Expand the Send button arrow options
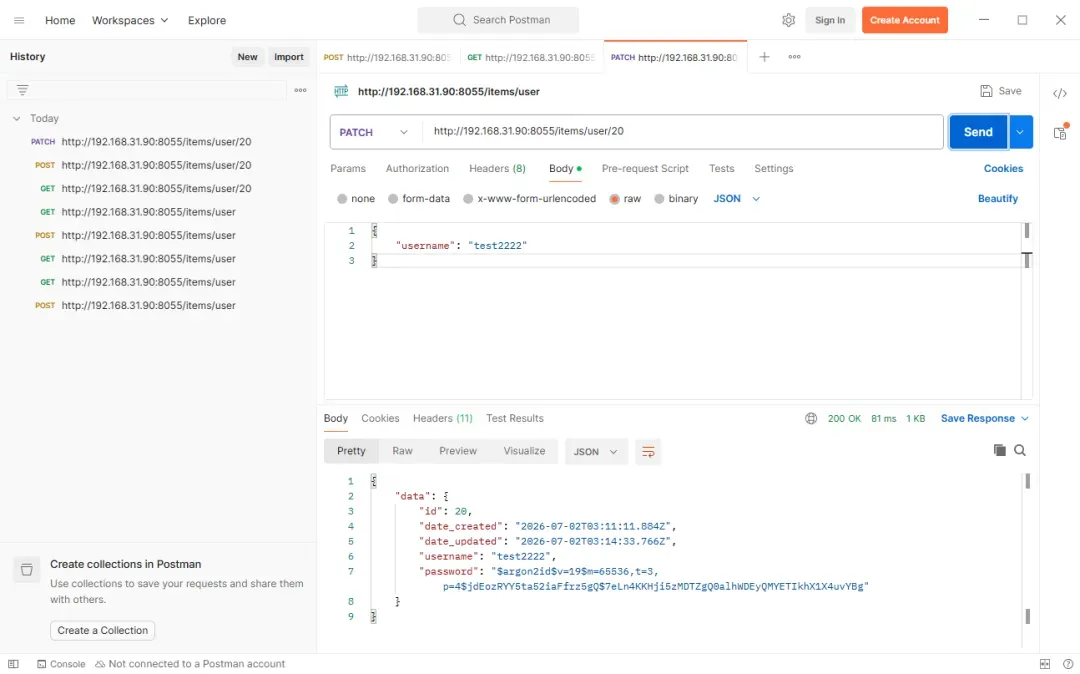The height and width of the screenshot is (674, 1080). 1020,132
